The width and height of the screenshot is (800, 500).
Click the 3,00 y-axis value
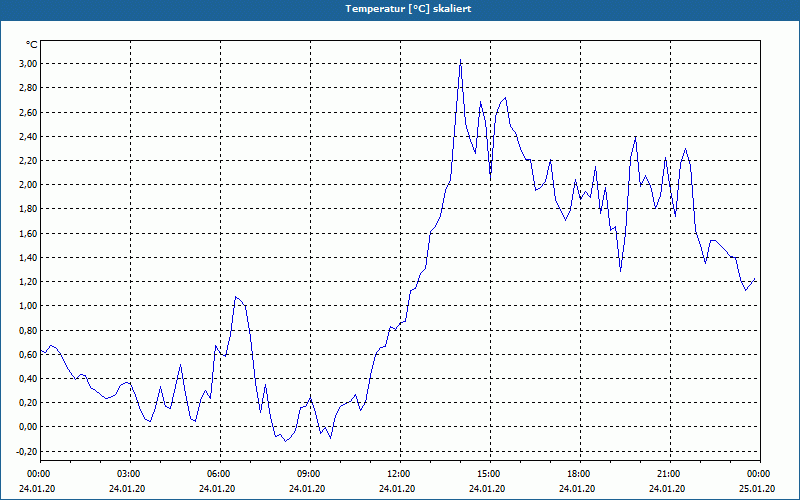(29, 64)
